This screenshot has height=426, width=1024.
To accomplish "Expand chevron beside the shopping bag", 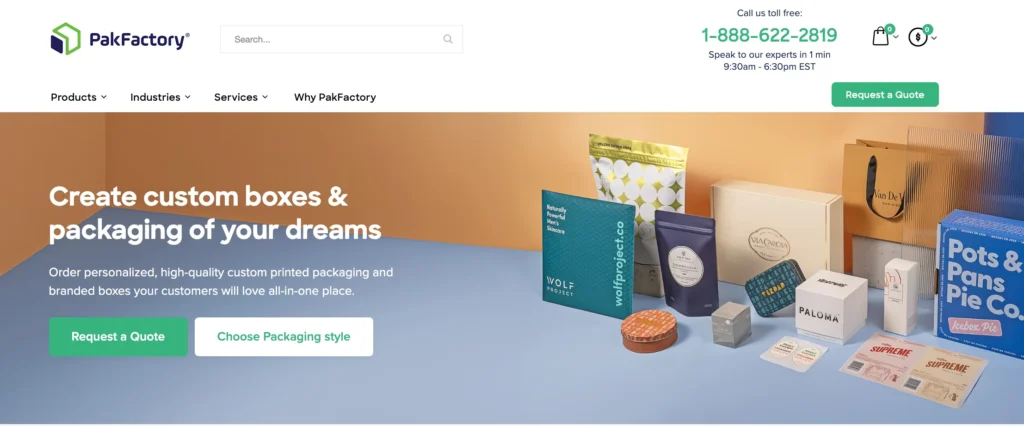I will [x=896, y=37].
